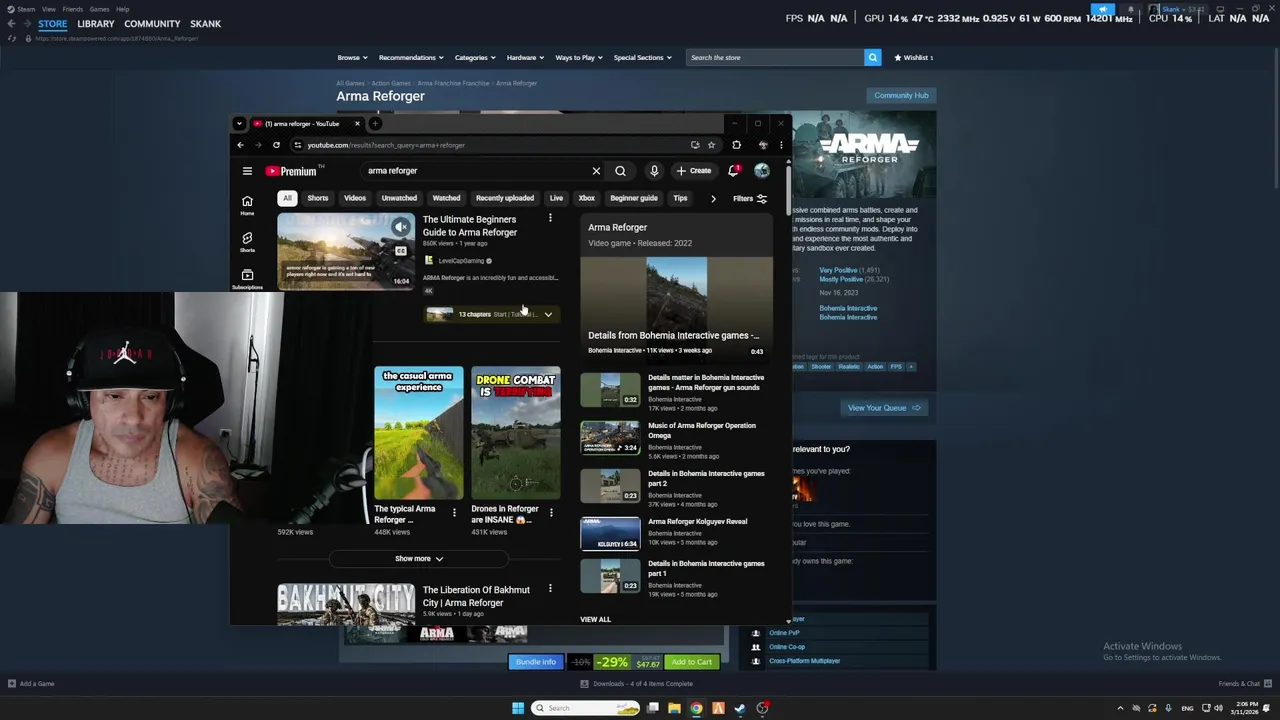Select the Recently uploaded filter chip
This screenshot has height=720, width=1280.
pos(505,198)
